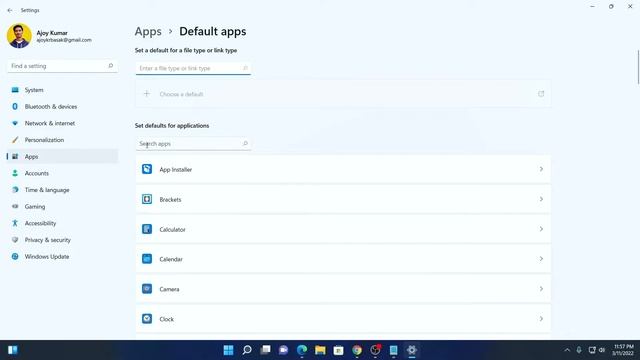The width and height of the screenshot is (640, 360).
Task: Open Gaming settings
Action: (62, 207)
